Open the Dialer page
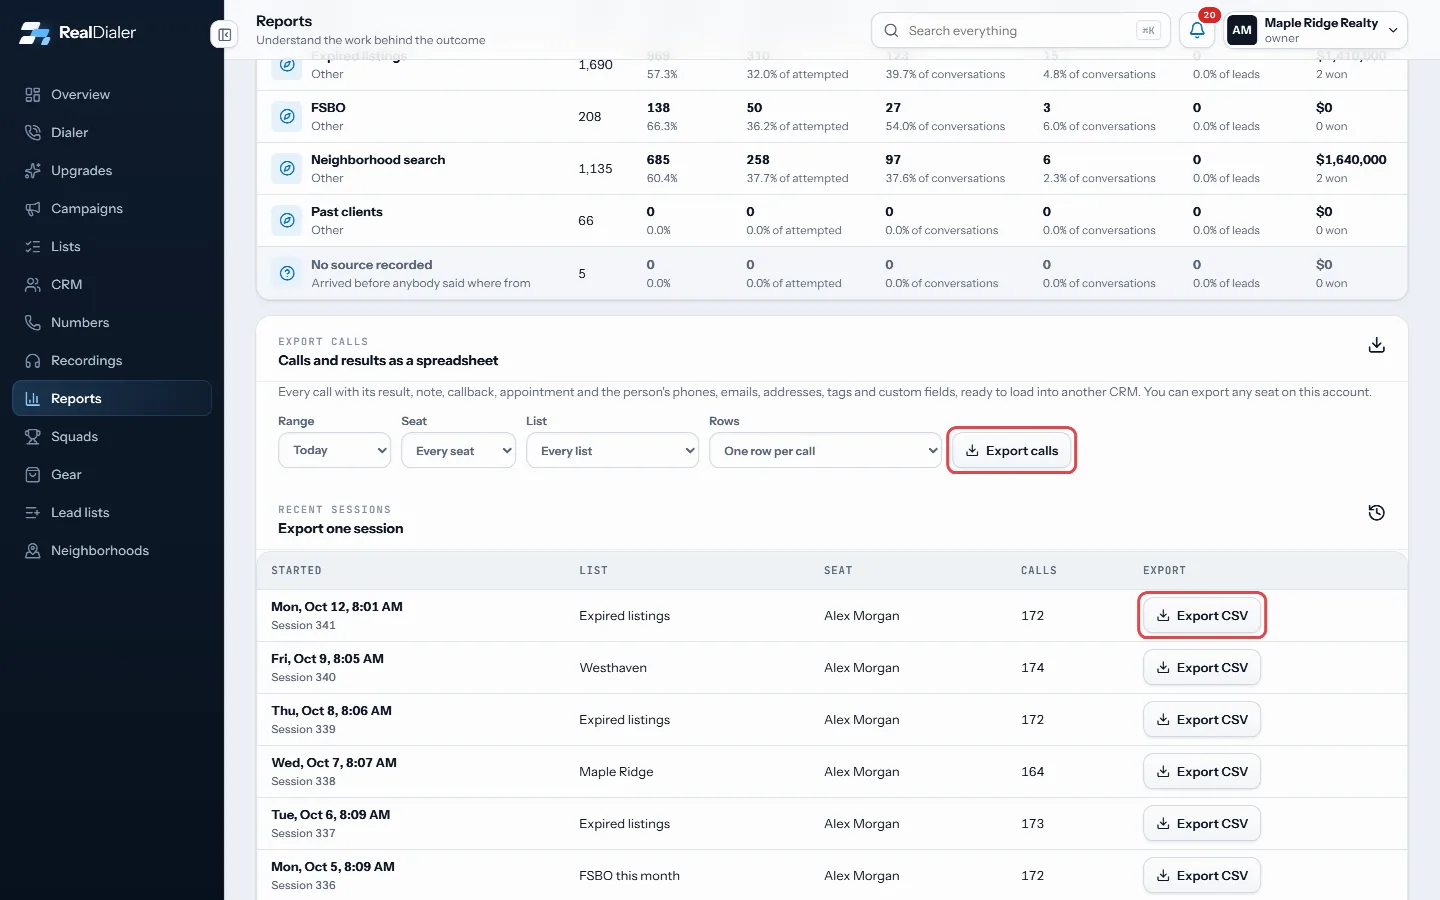Screen dimensions: 1440x900 pyautogui.click(x=112, y=133)
